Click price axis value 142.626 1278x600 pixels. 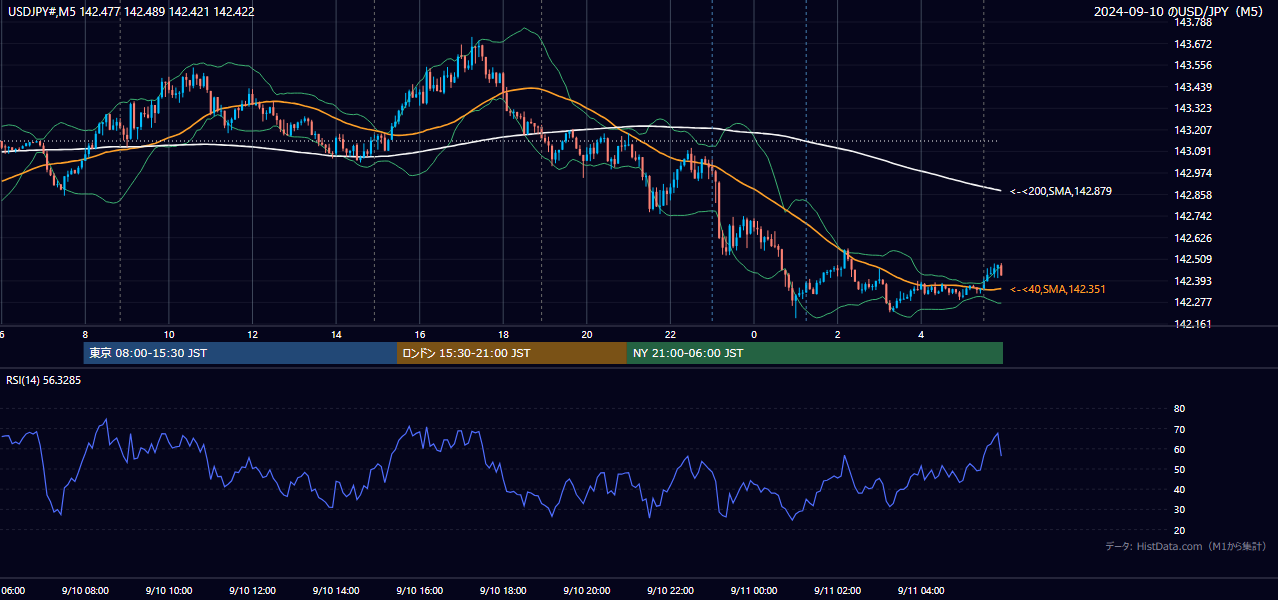[1194, 238]
